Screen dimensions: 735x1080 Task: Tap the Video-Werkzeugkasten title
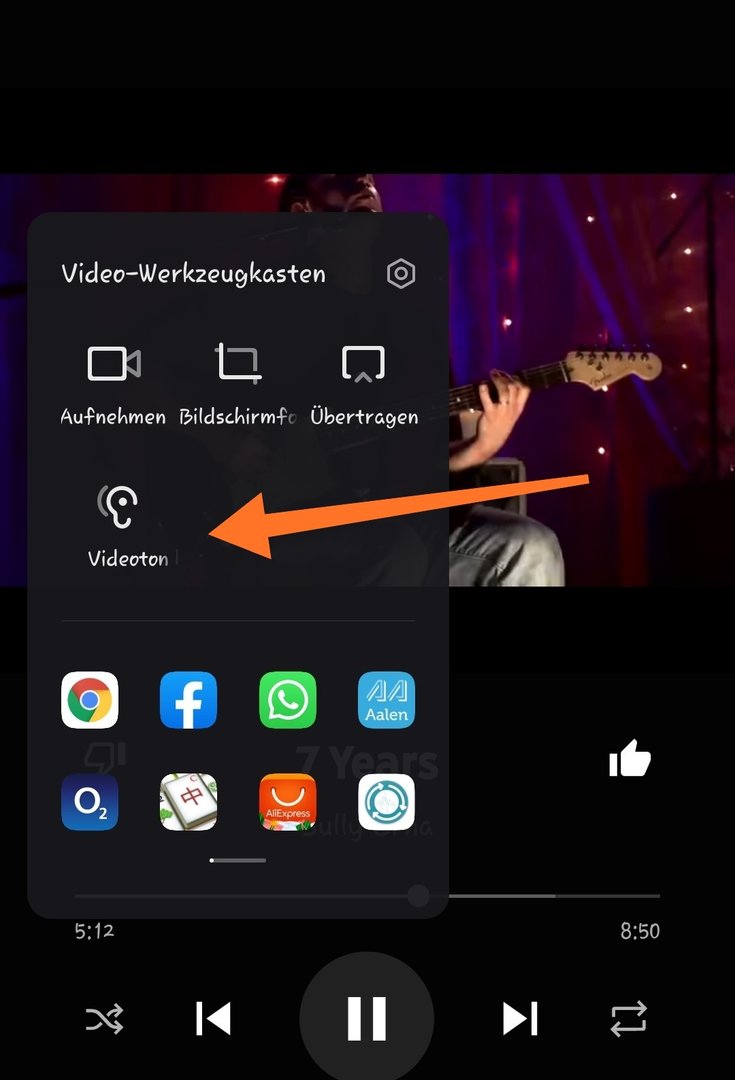194,273
